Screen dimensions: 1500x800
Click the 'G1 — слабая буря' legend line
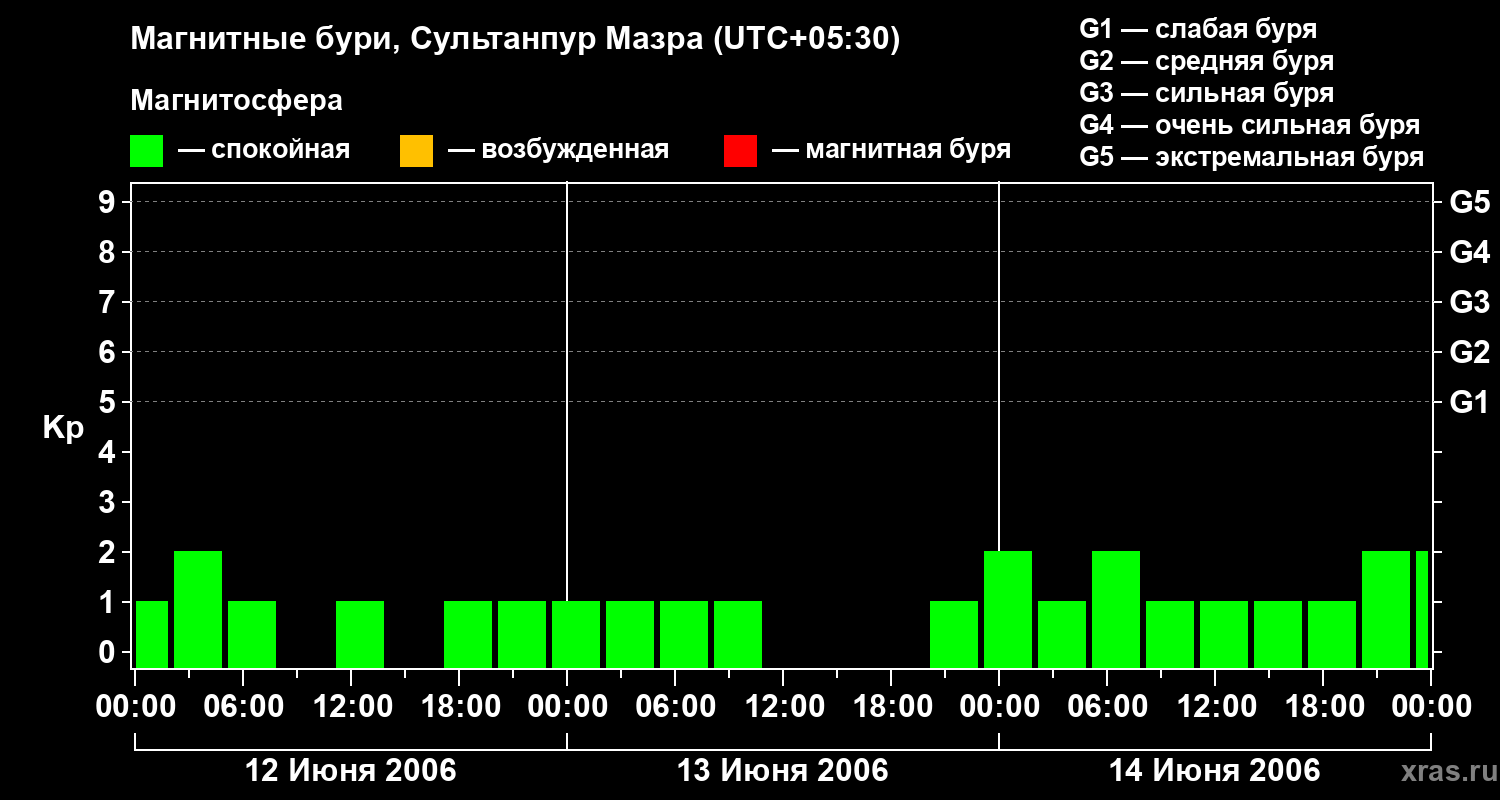(1198, 29)
